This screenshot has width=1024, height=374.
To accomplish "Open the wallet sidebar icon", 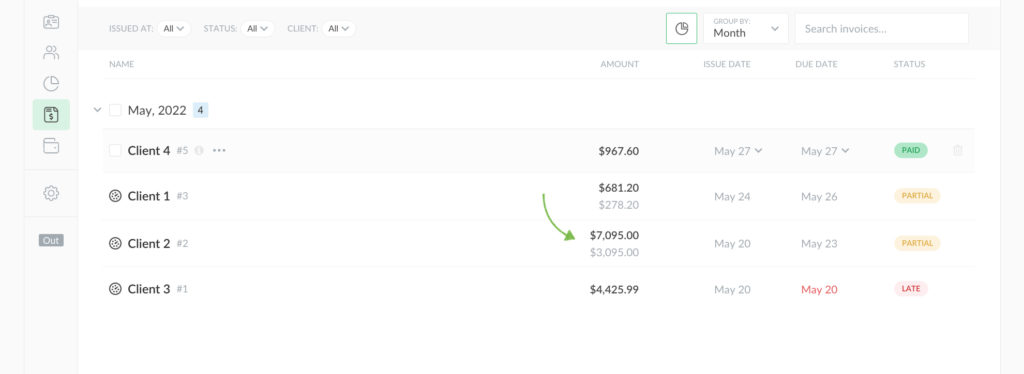I will pyautogui.click(x=51, y=146).
